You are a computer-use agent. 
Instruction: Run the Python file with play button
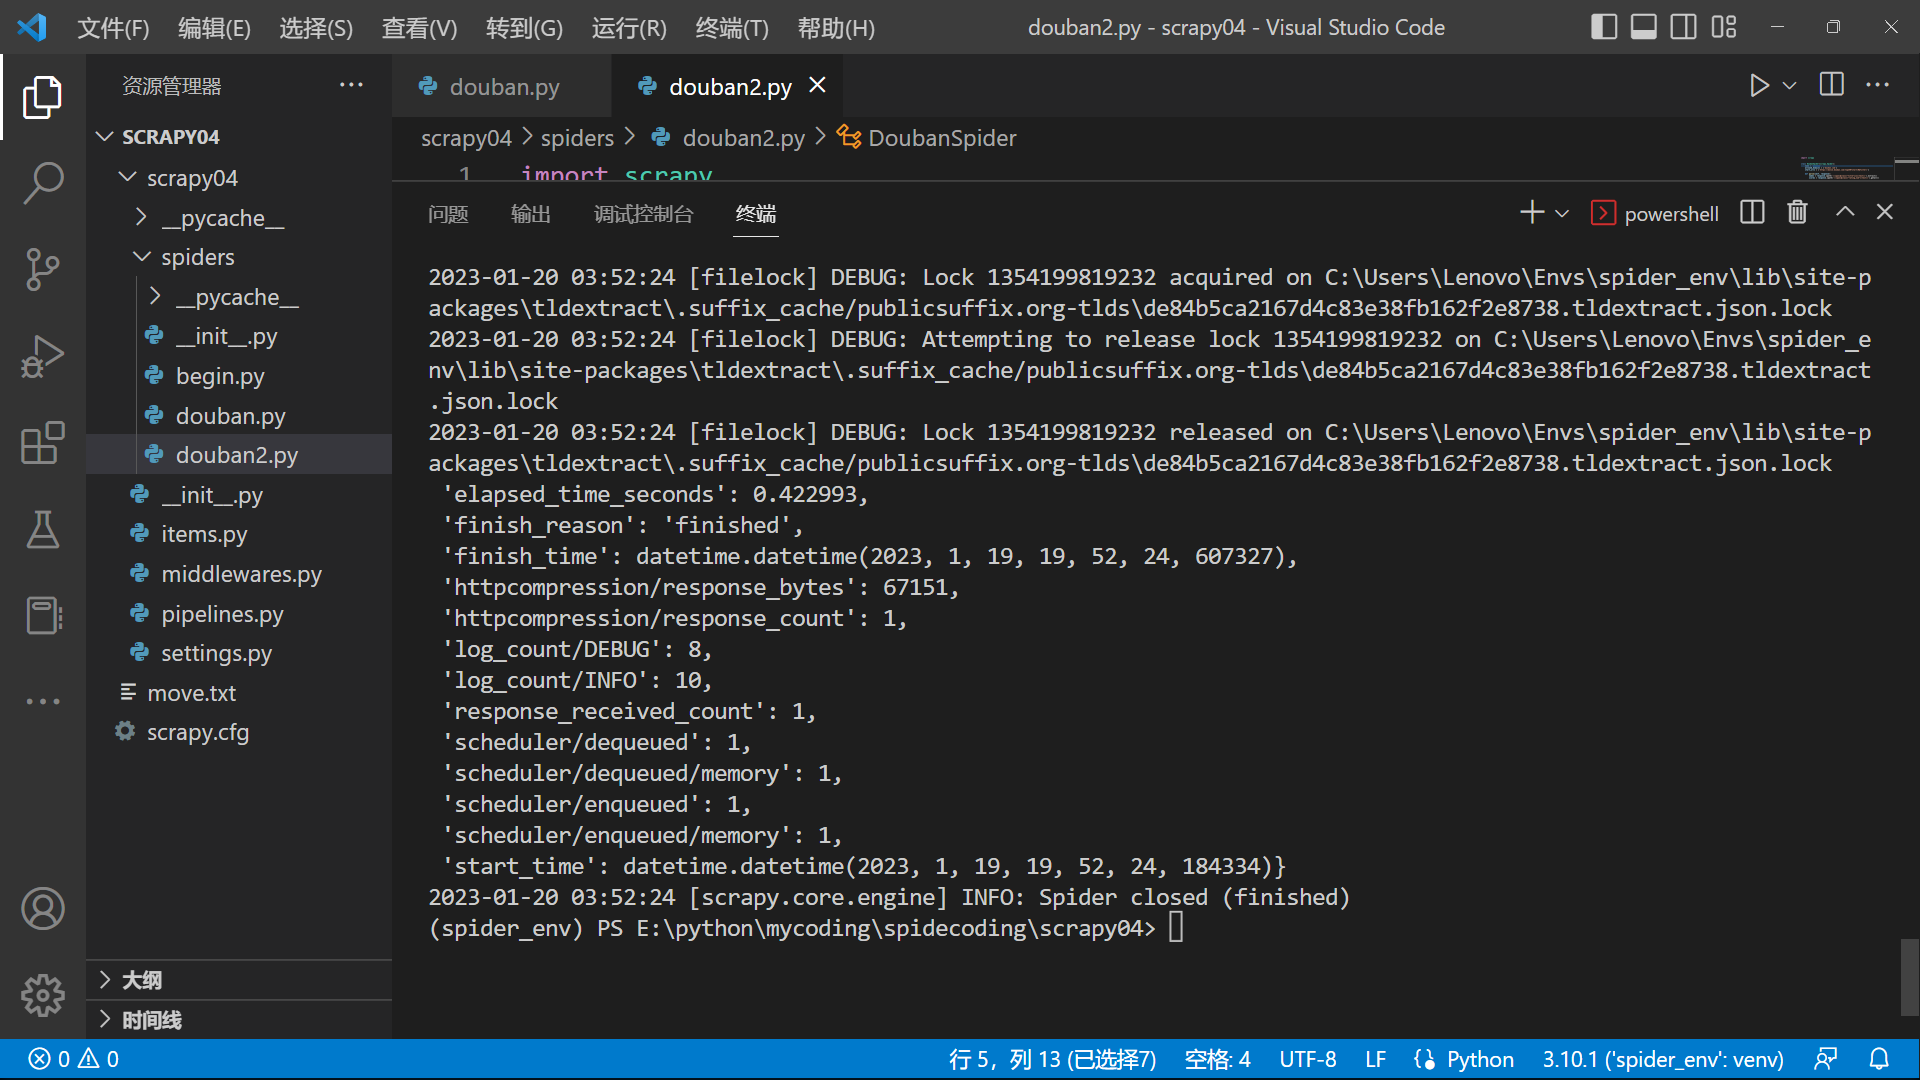[1759, 86]
